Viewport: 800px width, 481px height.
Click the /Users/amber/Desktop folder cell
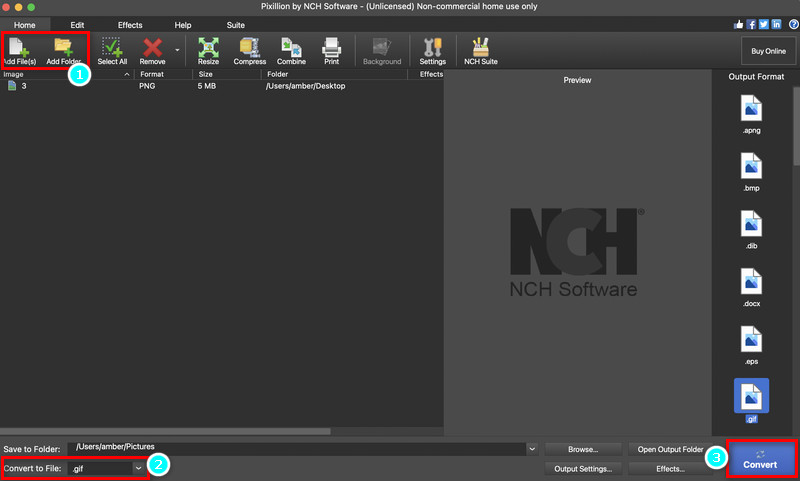coord(305,86)
